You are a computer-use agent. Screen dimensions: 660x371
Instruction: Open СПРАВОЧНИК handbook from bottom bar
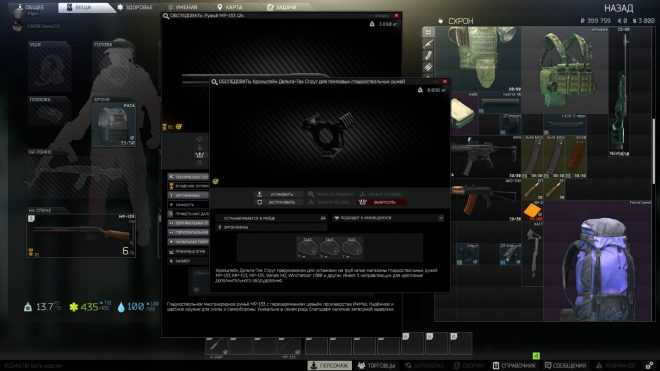(514, 366)
